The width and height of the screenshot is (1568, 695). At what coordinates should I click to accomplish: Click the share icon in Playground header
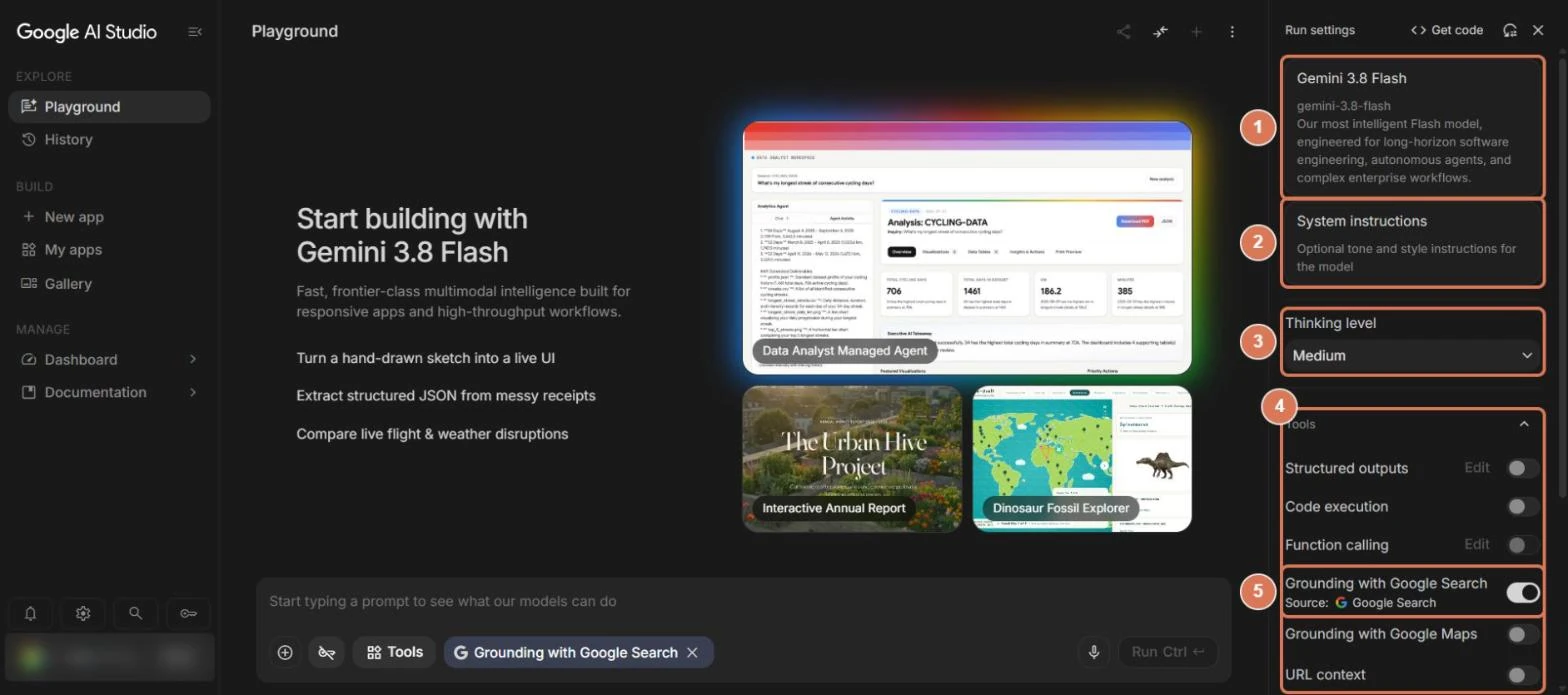(x=1124, y=32)
